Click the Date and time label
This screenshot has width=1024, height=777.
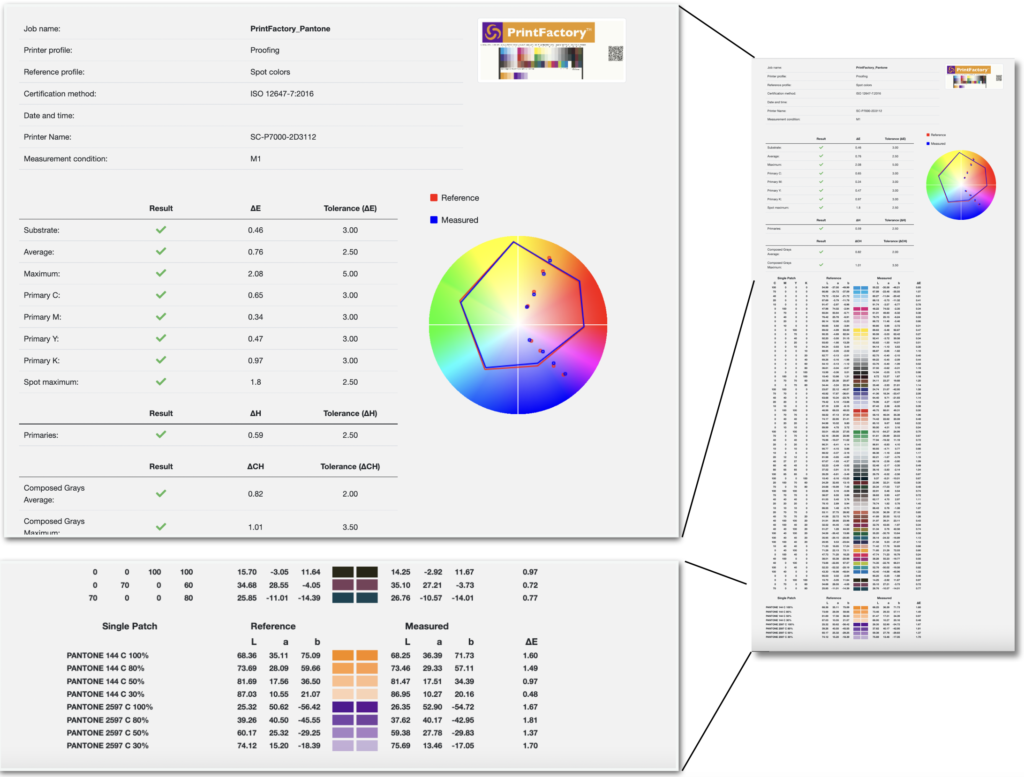[x=49, y=116]
